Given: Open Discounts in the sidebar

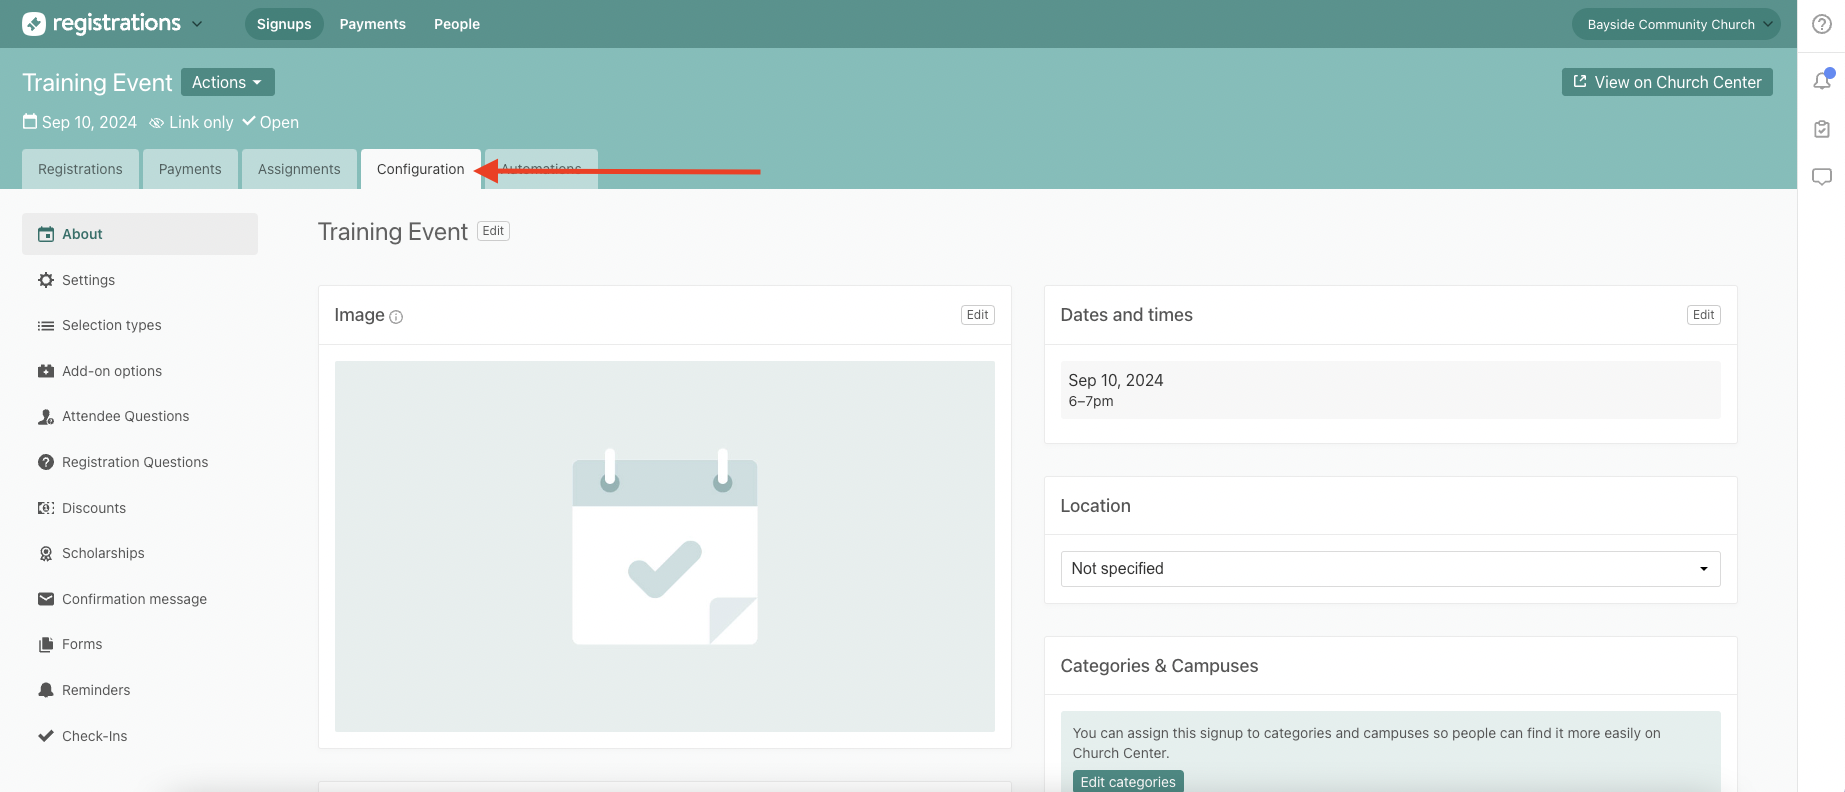Looking at the screenshot, I should click(93, 508).
